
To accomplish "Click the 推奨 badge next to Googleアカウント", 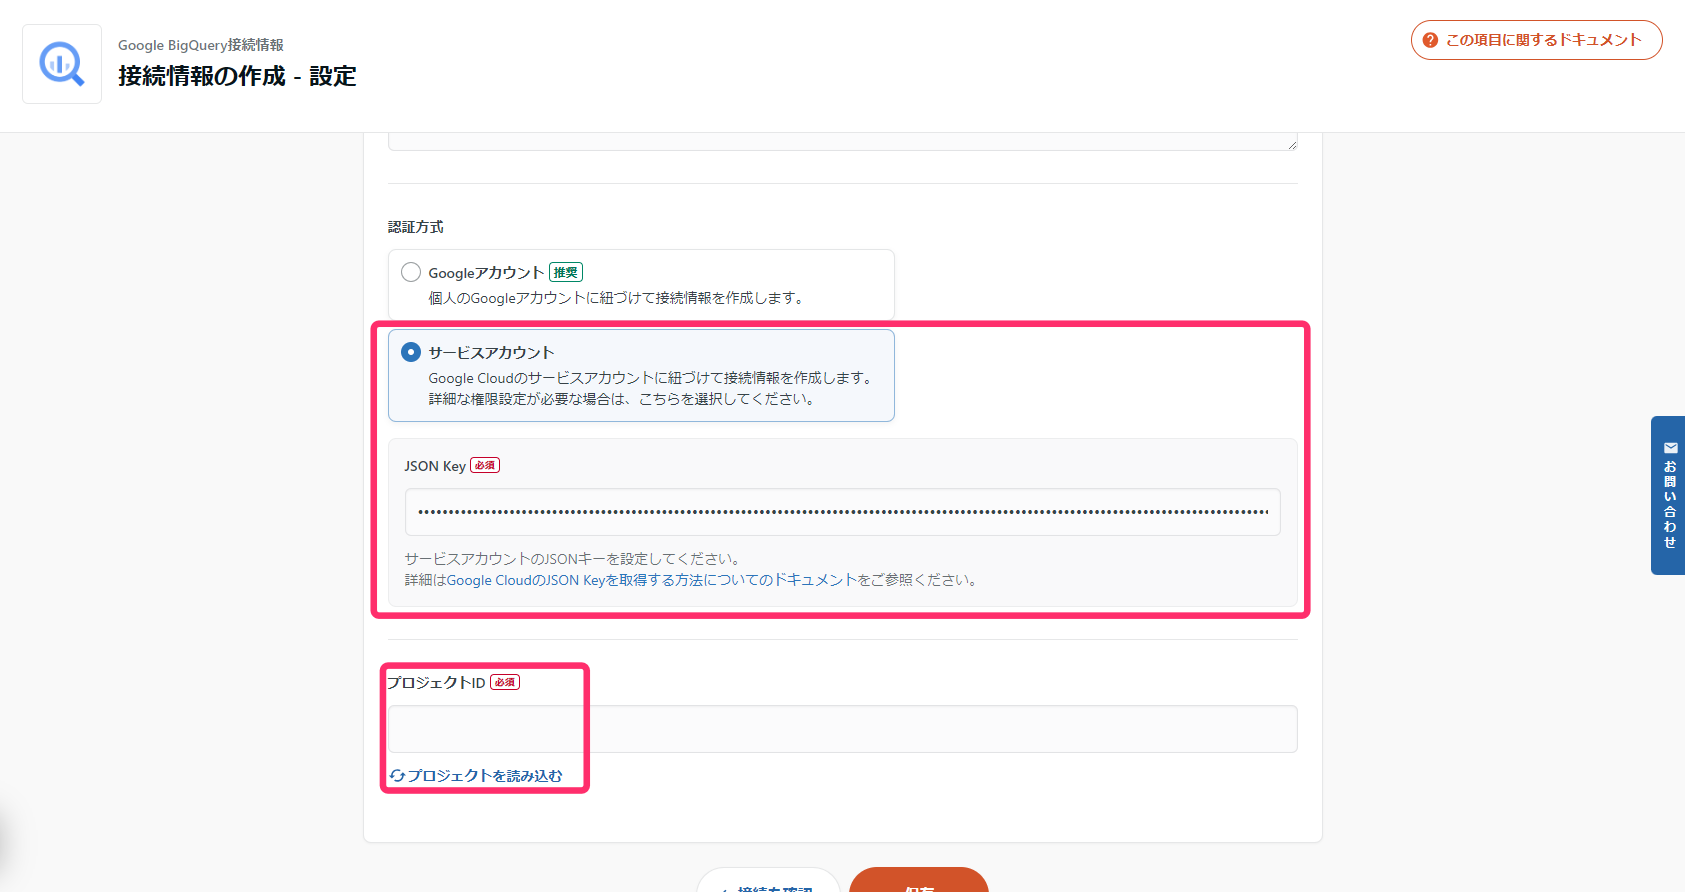I will 566,272.
